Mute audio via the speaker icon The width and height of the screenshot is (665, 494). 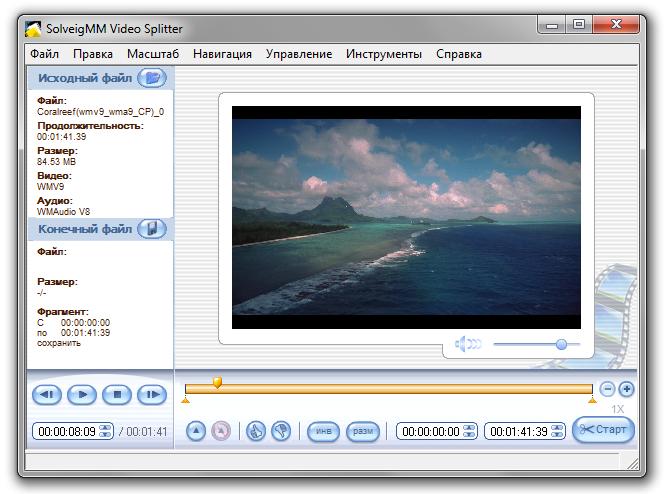pos(468,344)
